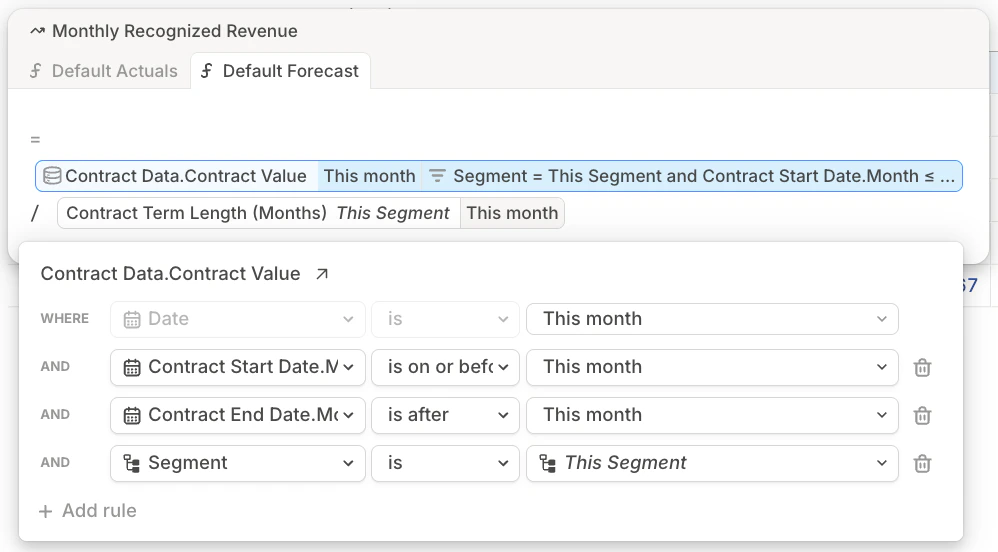The image size is (998, 552).
Task: Remove the Segment filter rule
Action: pyautogui.click(x=922, y=463)
